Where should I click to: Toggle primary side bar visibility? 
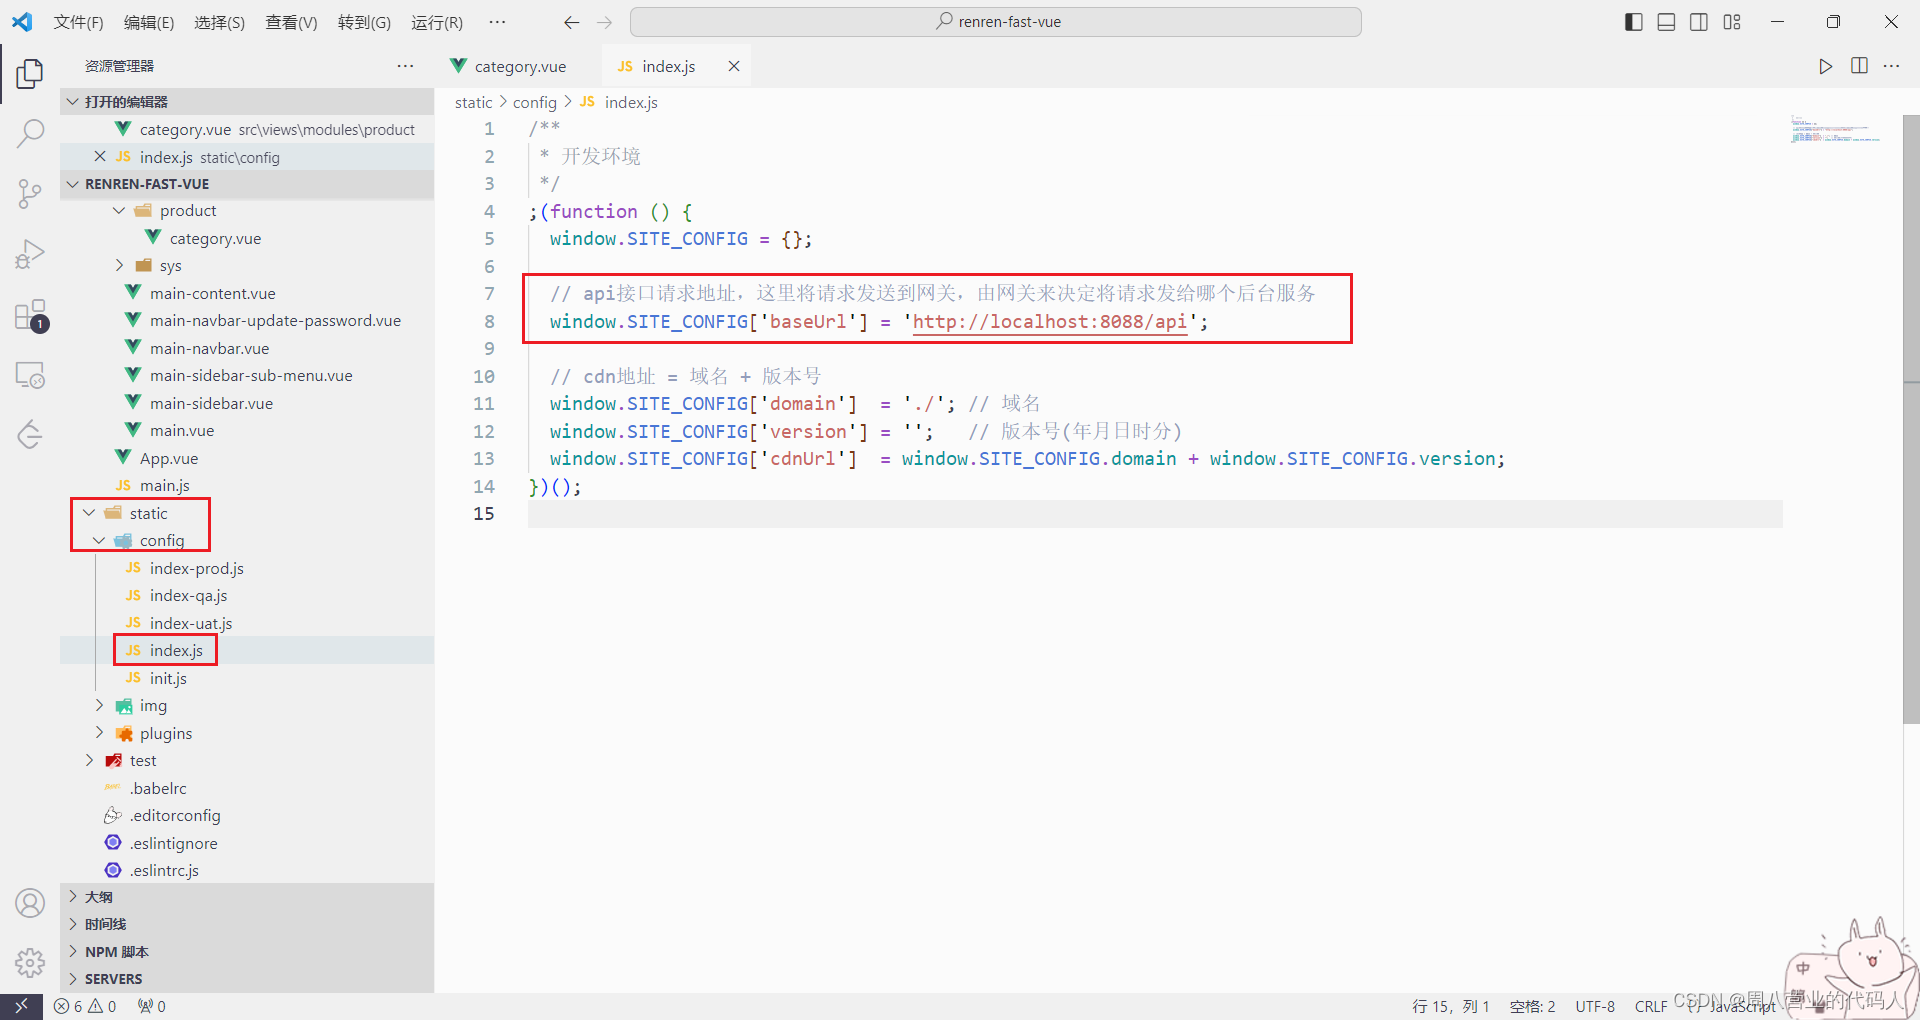1634,22
